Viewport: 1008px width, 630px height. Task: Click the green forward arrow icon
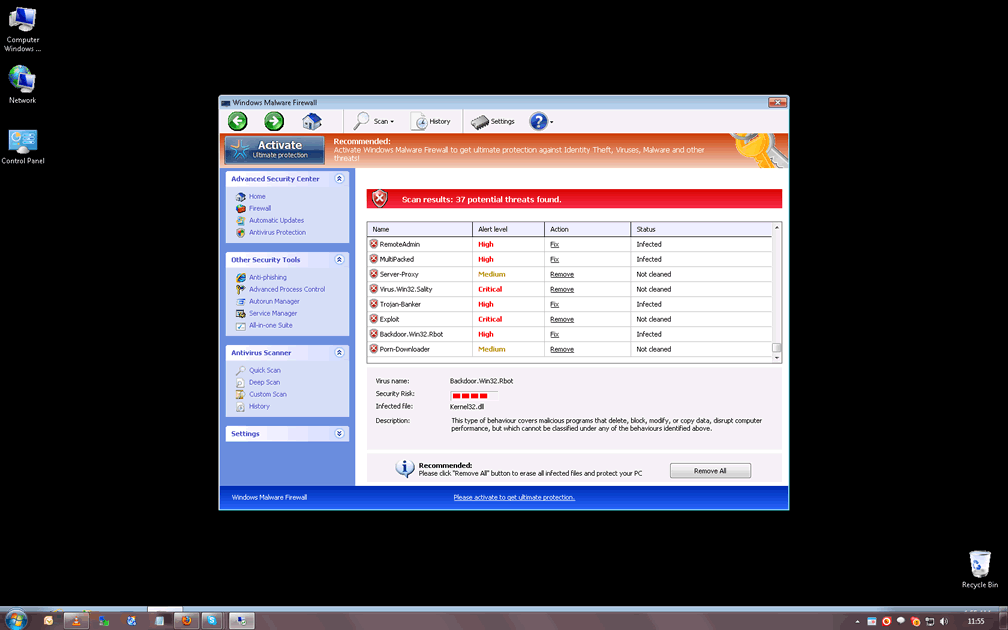274,121
